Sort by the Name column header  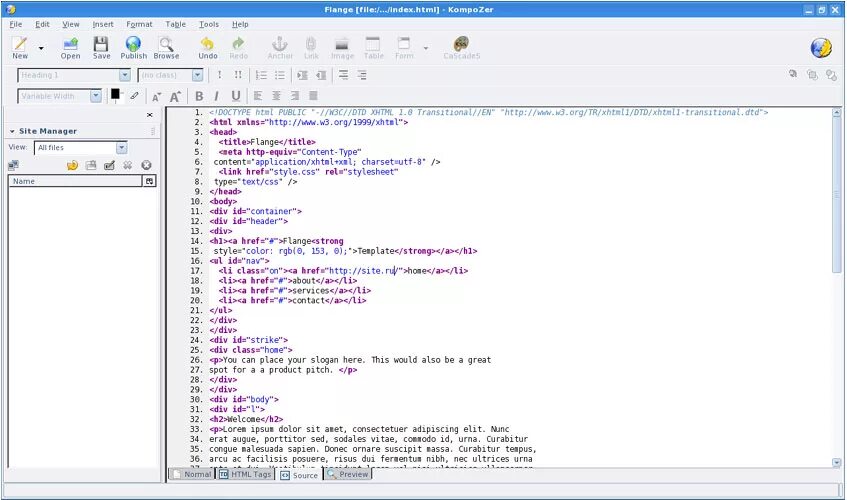pos(75,181)
